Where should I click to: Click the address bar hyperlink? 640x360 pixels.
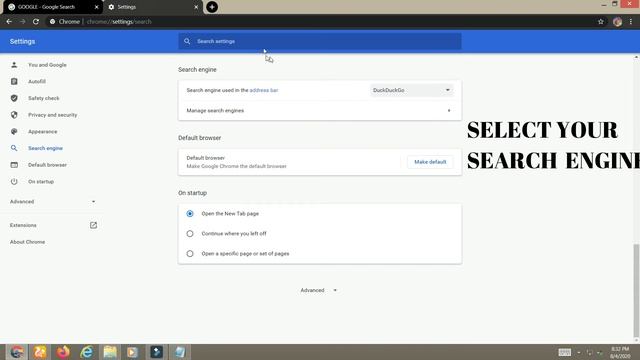(x=264, y=90)
